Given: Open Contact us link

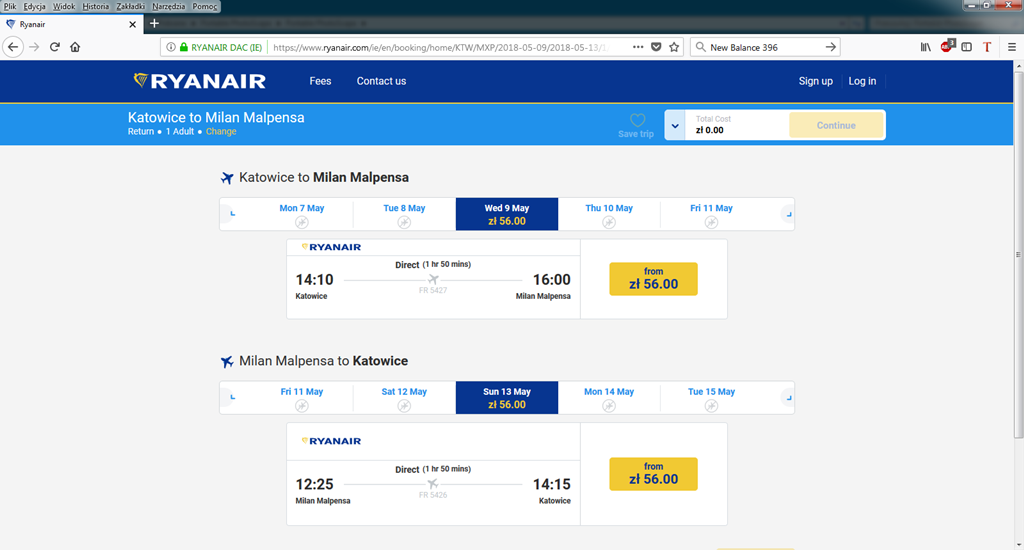Looking at the screenshot, I should 381,81.
